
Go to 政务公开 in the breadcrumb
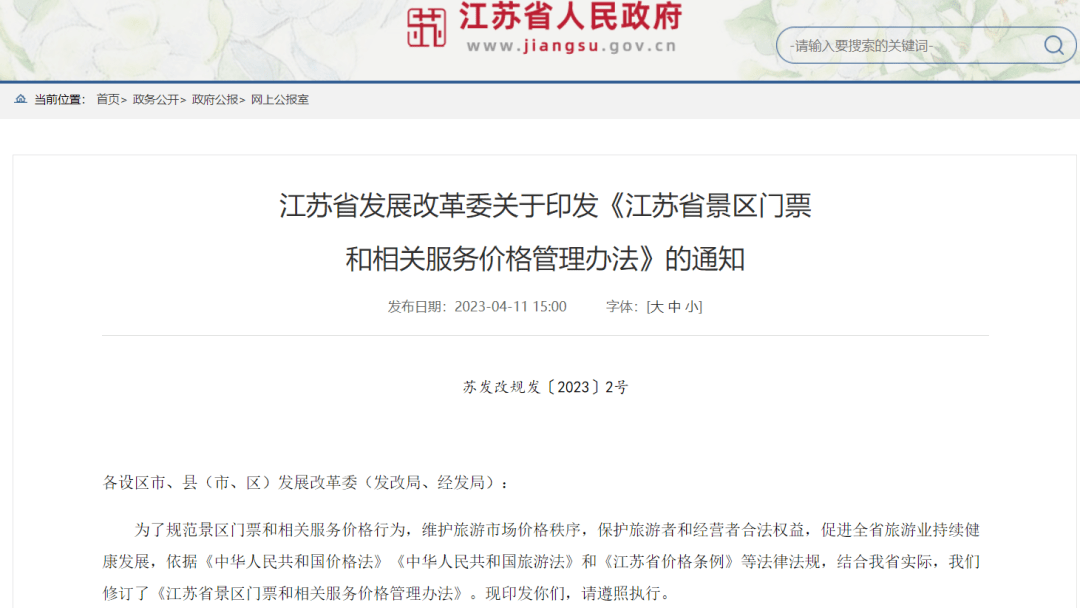[156, 100]
